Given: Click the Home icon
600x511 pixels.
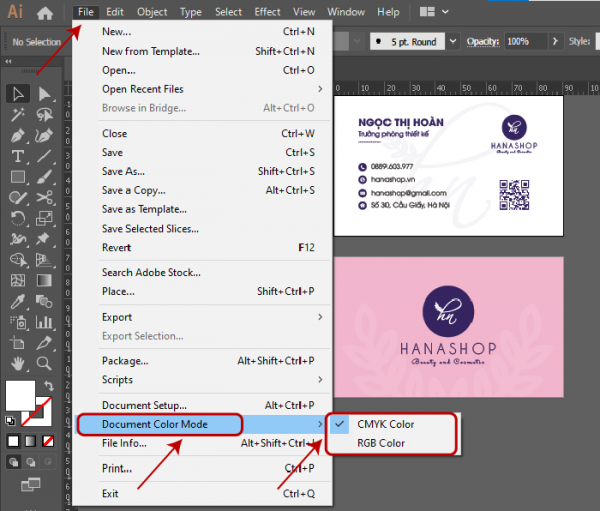Looking at the screenshot, I should tap(45, 13).
